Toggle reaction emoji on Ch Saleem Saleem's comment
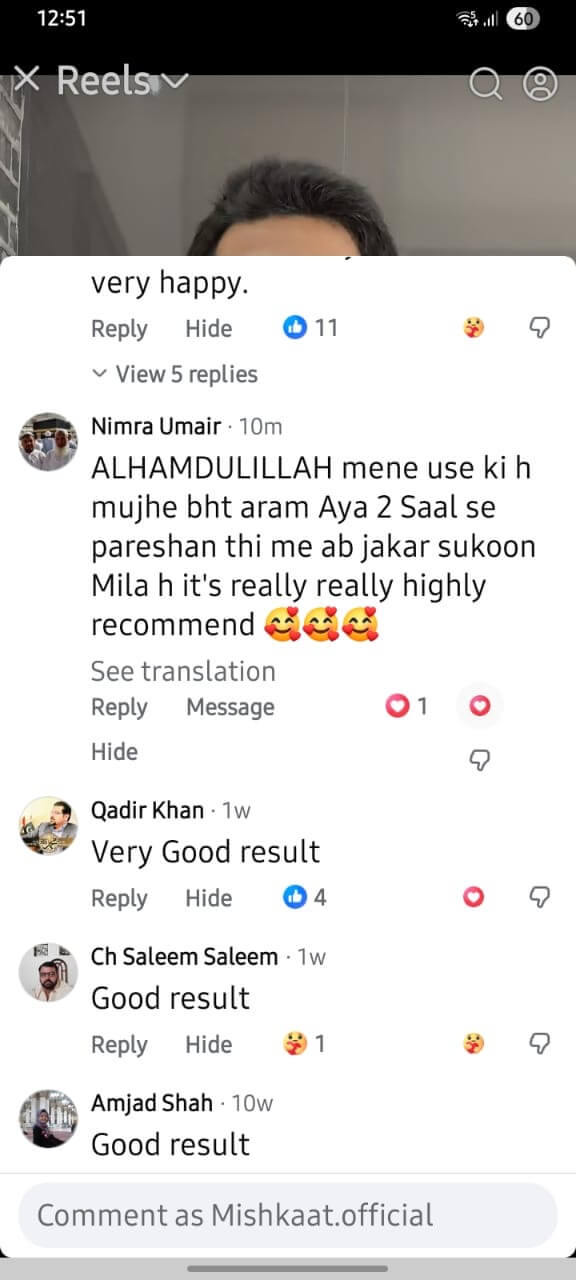The width and height of the screenshot is (576, 1280). coord(474,1044)
